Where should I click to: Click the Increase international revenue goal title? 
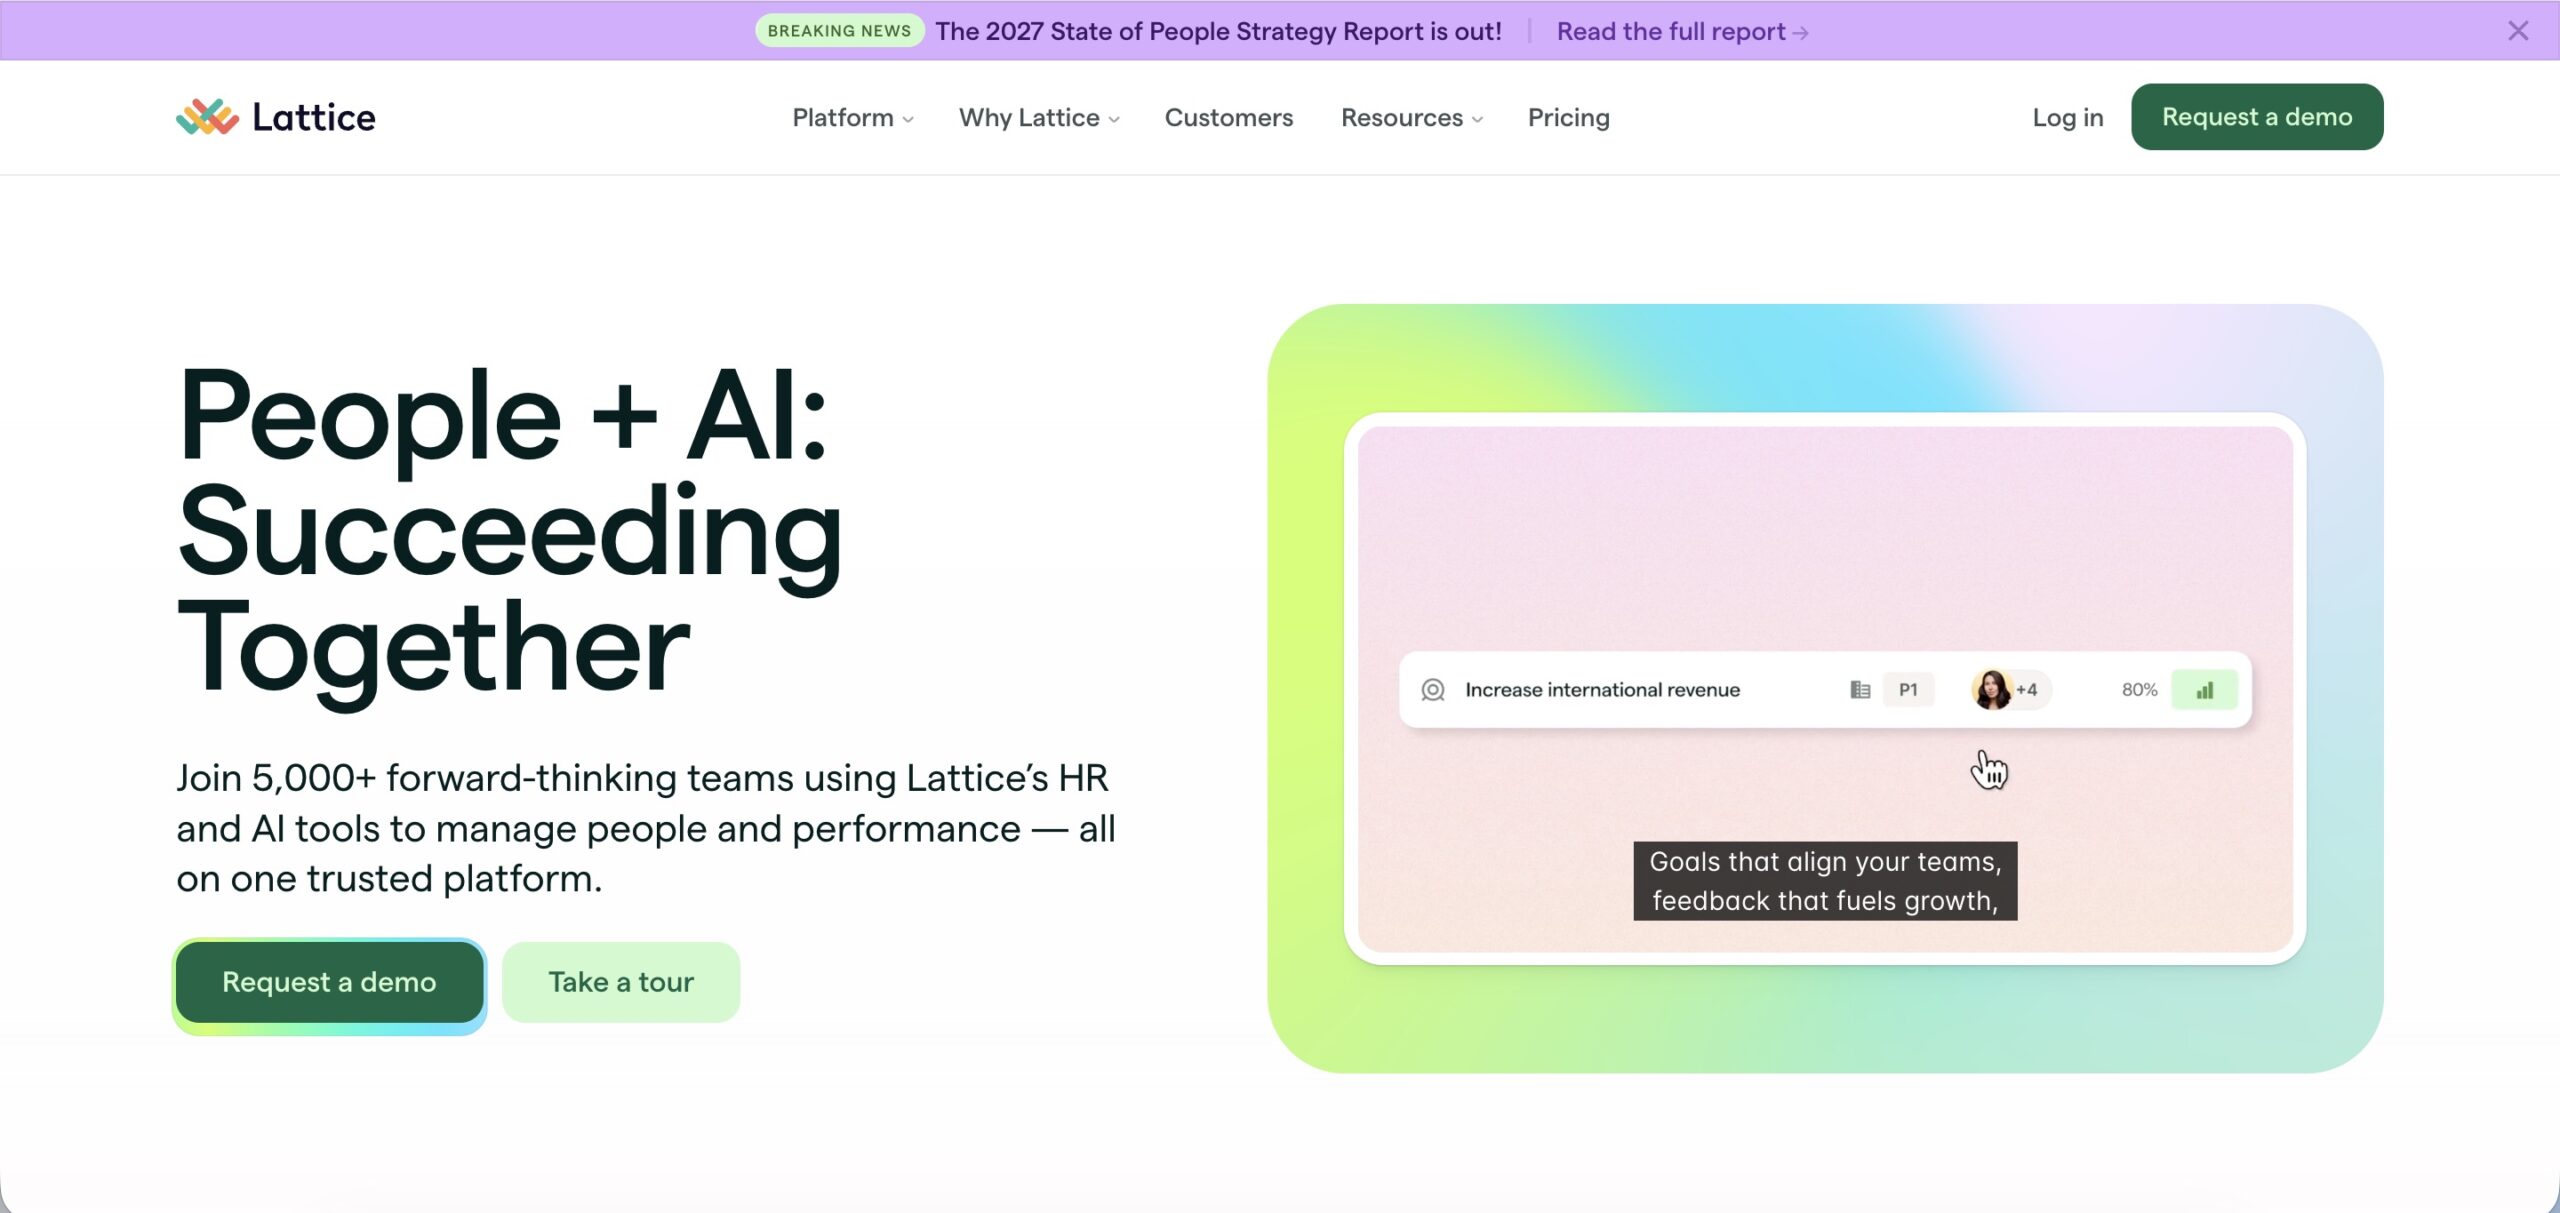1602,690
